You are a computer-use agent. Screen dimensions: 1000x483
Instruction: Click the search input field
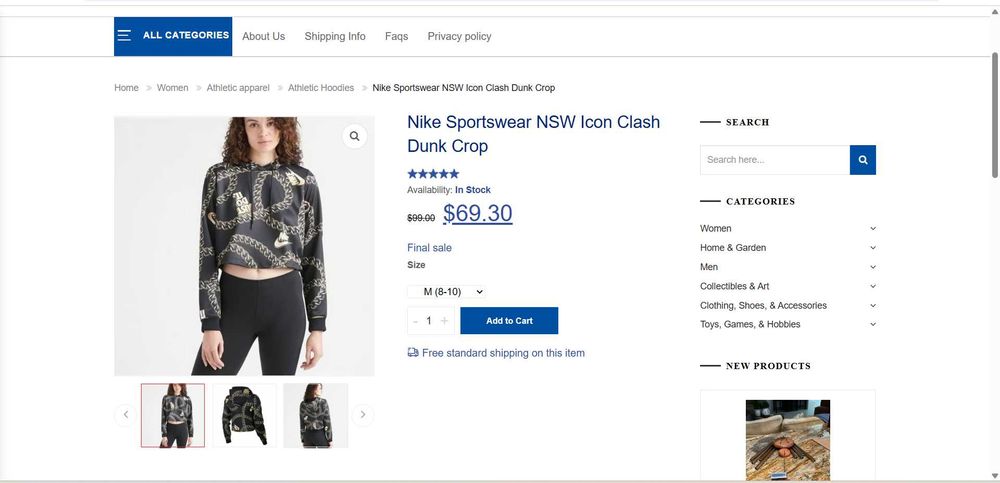tap(775, 160)
